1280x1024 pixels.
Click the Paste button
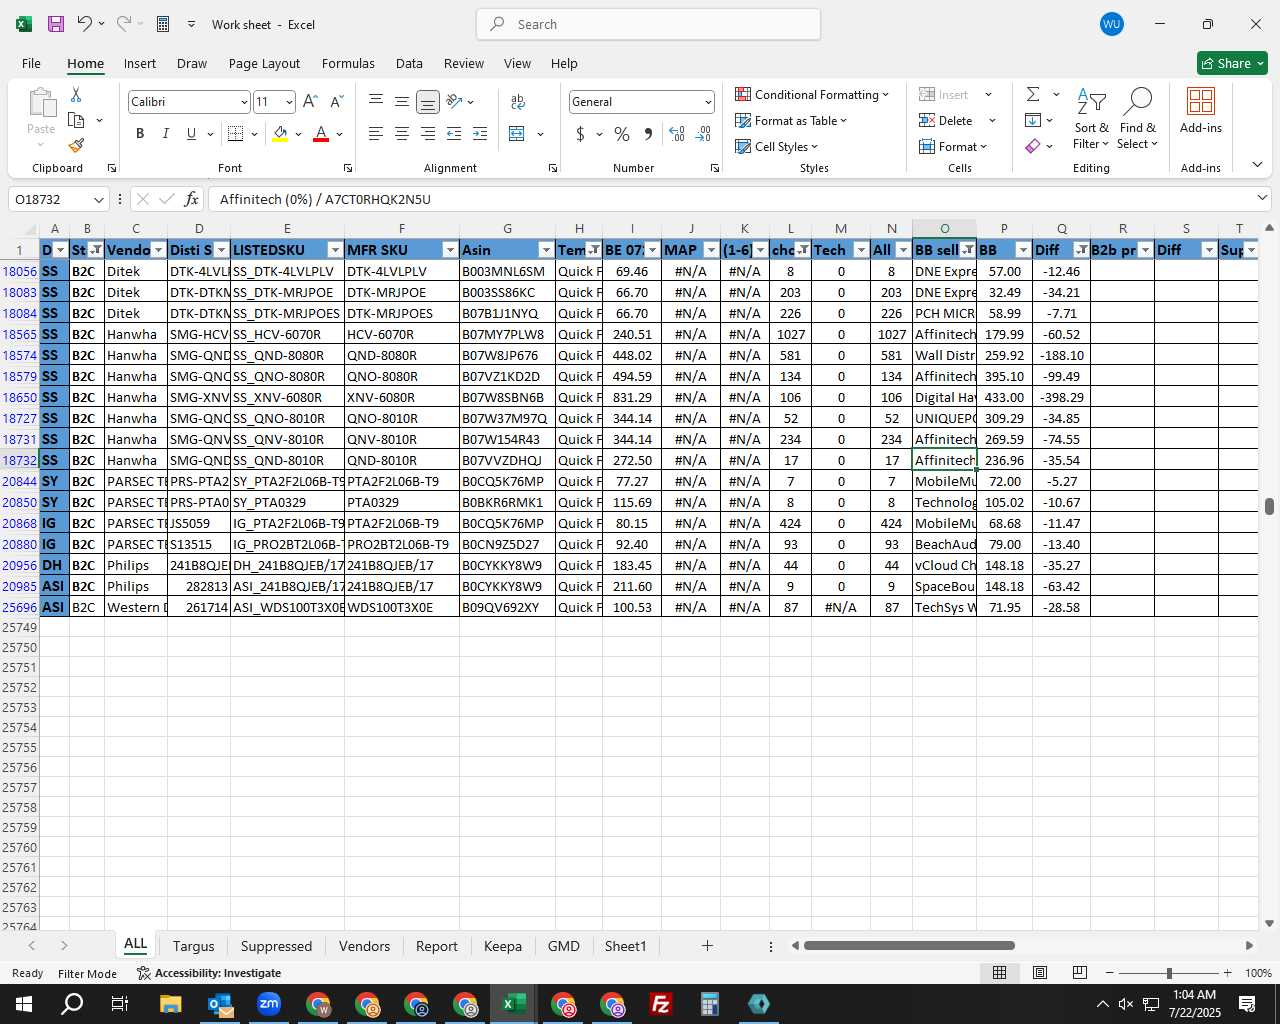(x=41, y=111)
